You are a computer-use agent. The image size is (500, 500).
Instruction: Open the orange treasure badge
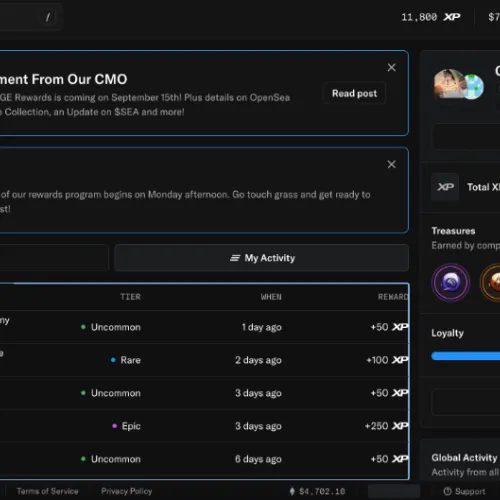click(490, 283)
